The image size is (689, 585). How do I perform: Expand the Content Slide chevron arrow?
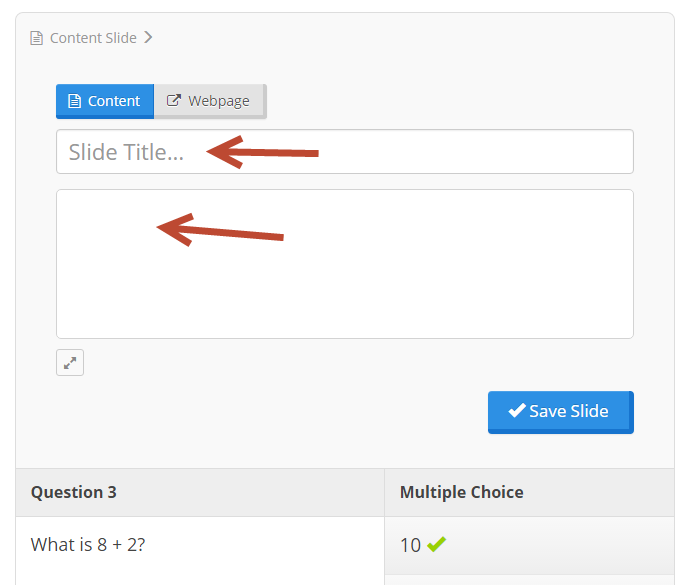tap(148, 37)
